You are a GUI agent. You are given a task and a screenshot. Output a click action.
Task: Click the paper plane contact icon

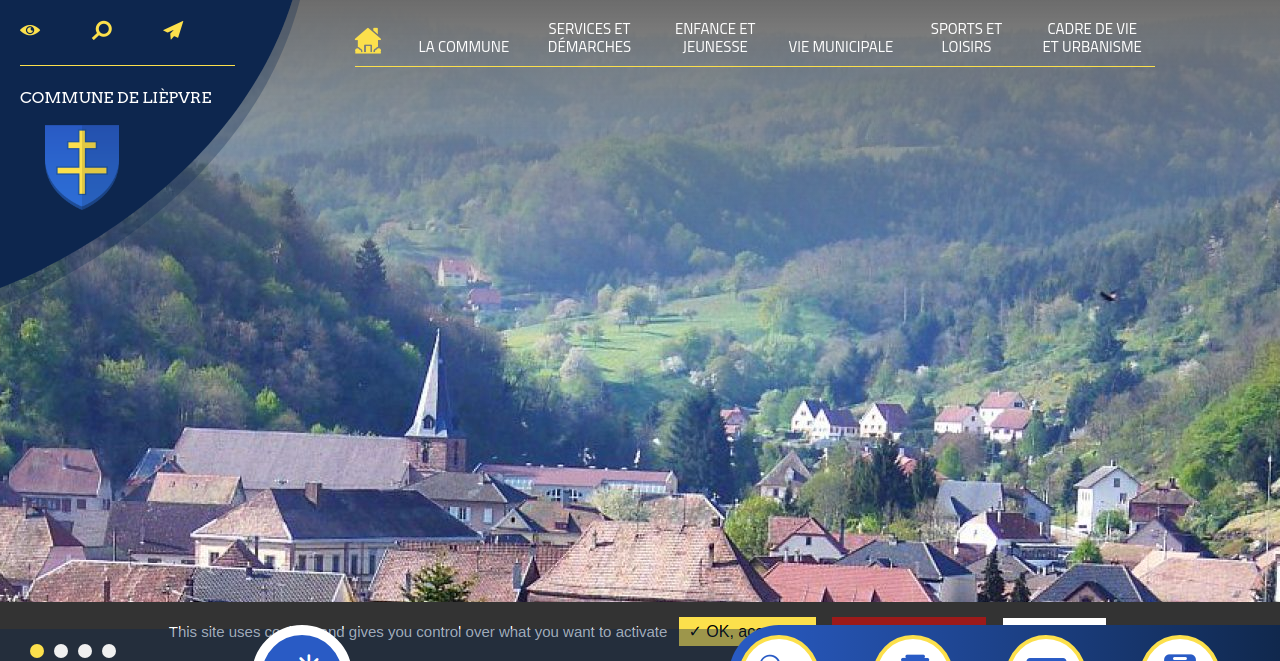click(x=173, y=30)
